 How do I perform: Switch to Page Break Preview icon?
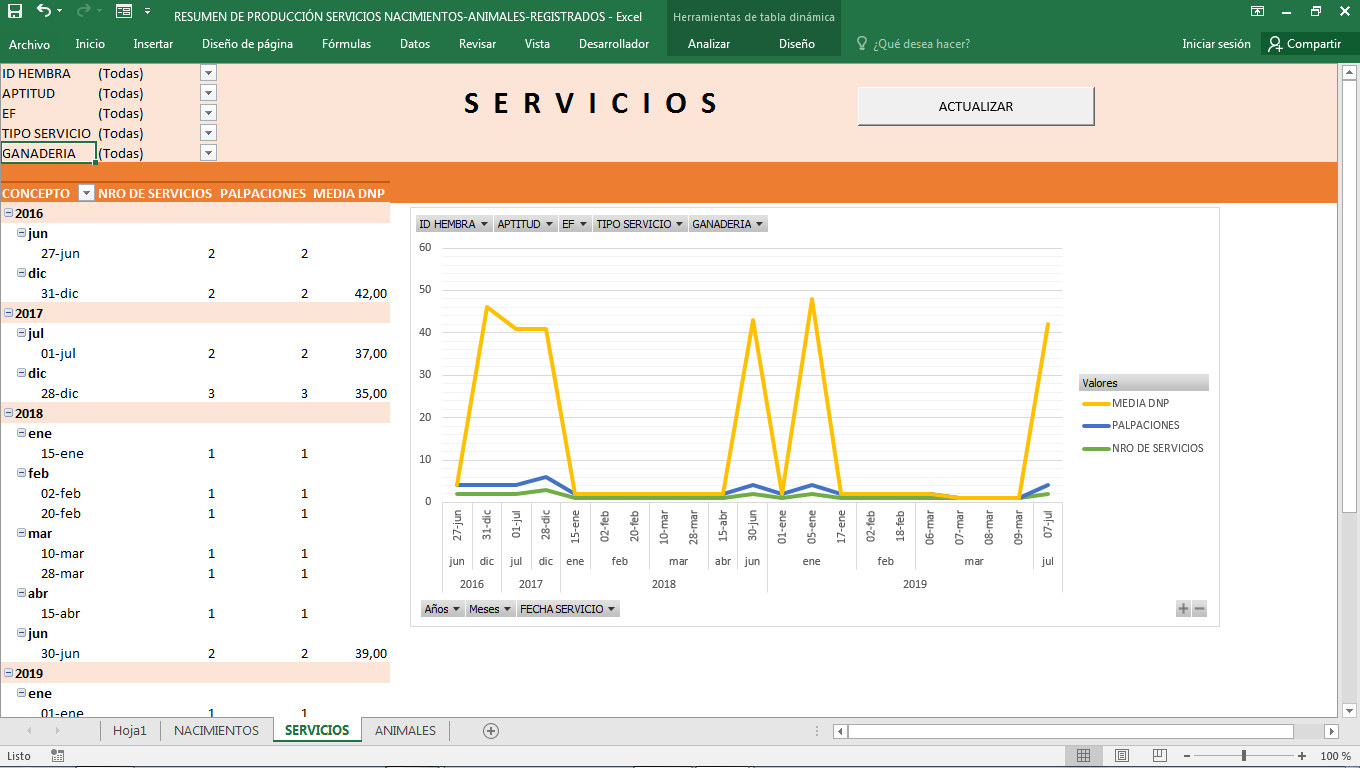click(1160, 756)
